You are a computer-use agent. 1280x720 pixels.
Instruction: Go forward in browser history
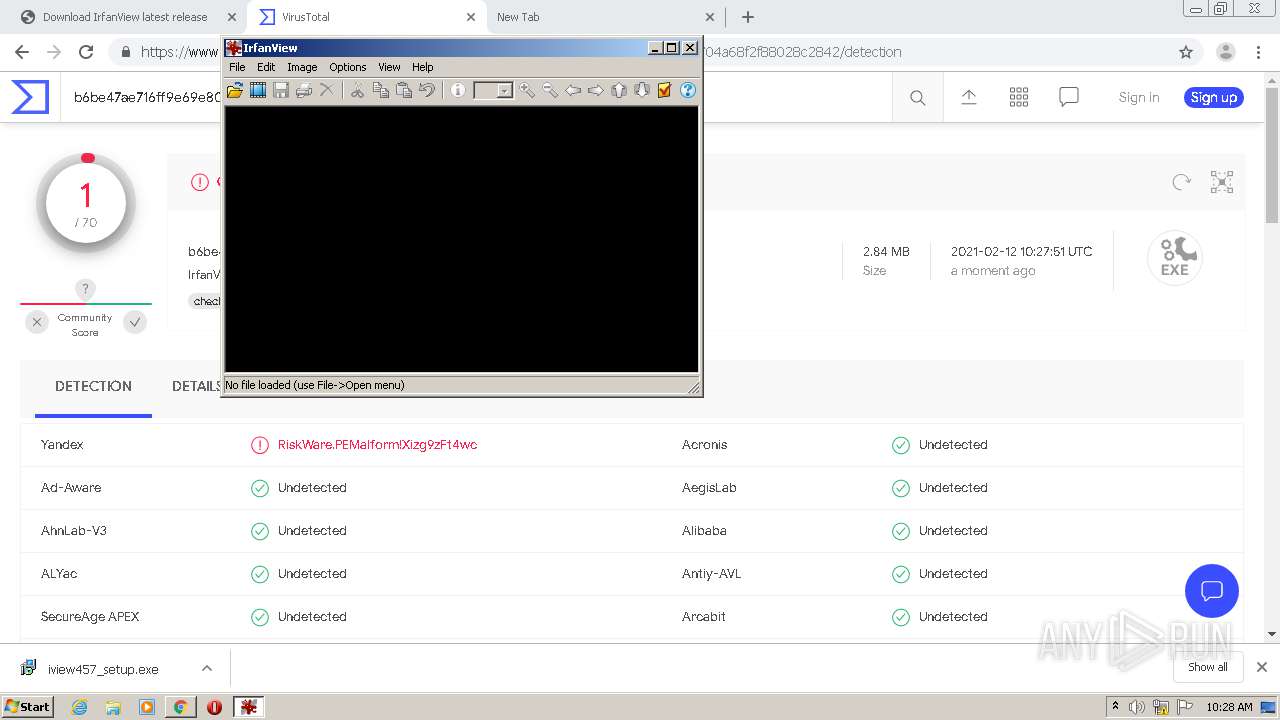tap(54, 52)
